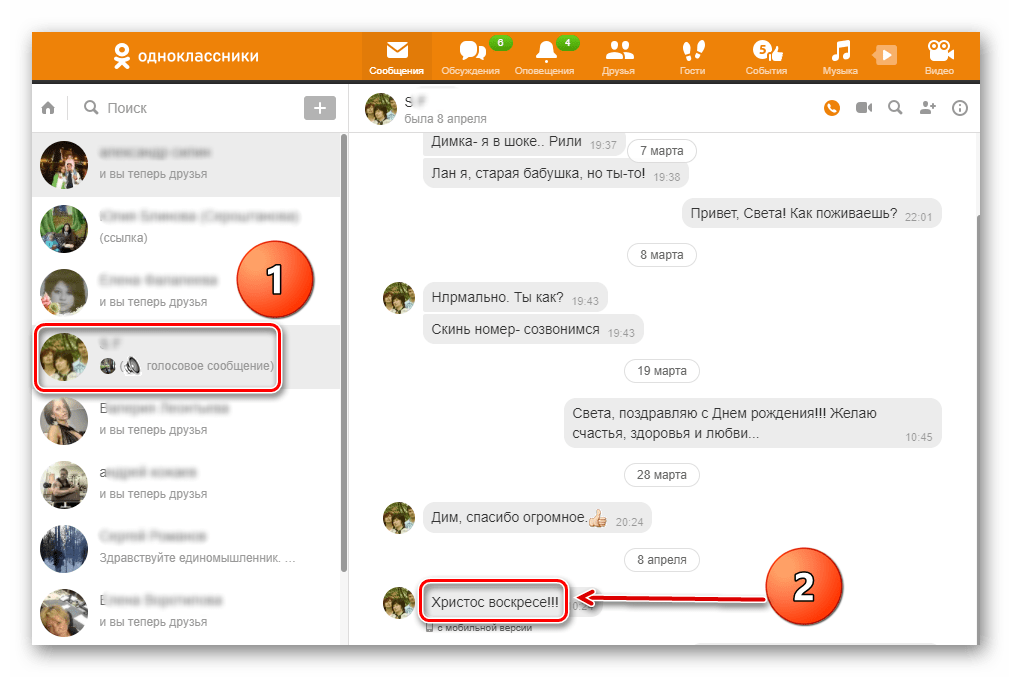Screen dimensions: 1012x677
Task: Go to Друзья page
Action: coord(618,57)
